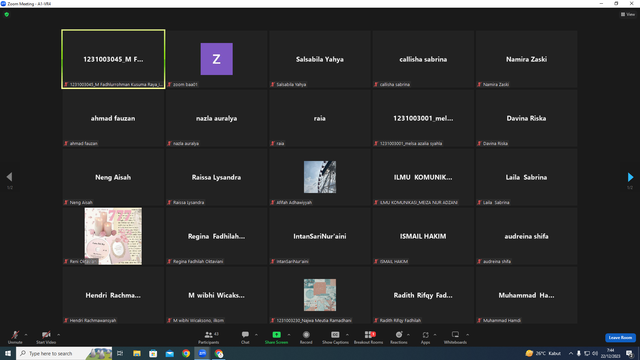
Task: Select the ILMU KOMUNIK... participant tile
Action: pos(423,177)
